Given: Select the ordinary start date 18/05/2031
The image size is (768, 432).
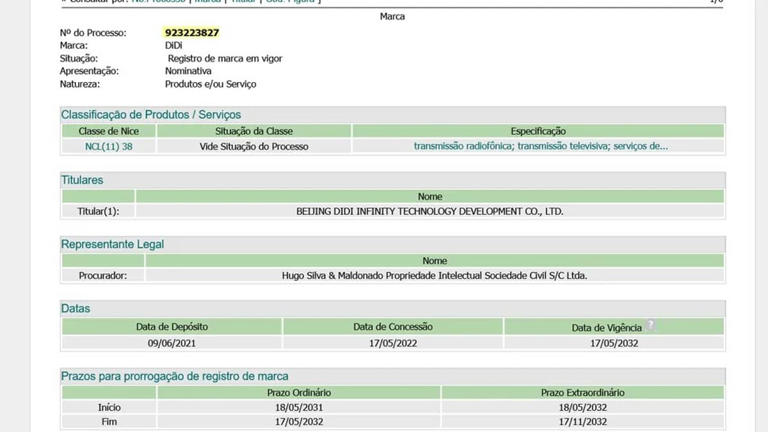Looking at the screenshot, I should pyautogui.click(x=299, y=408).
